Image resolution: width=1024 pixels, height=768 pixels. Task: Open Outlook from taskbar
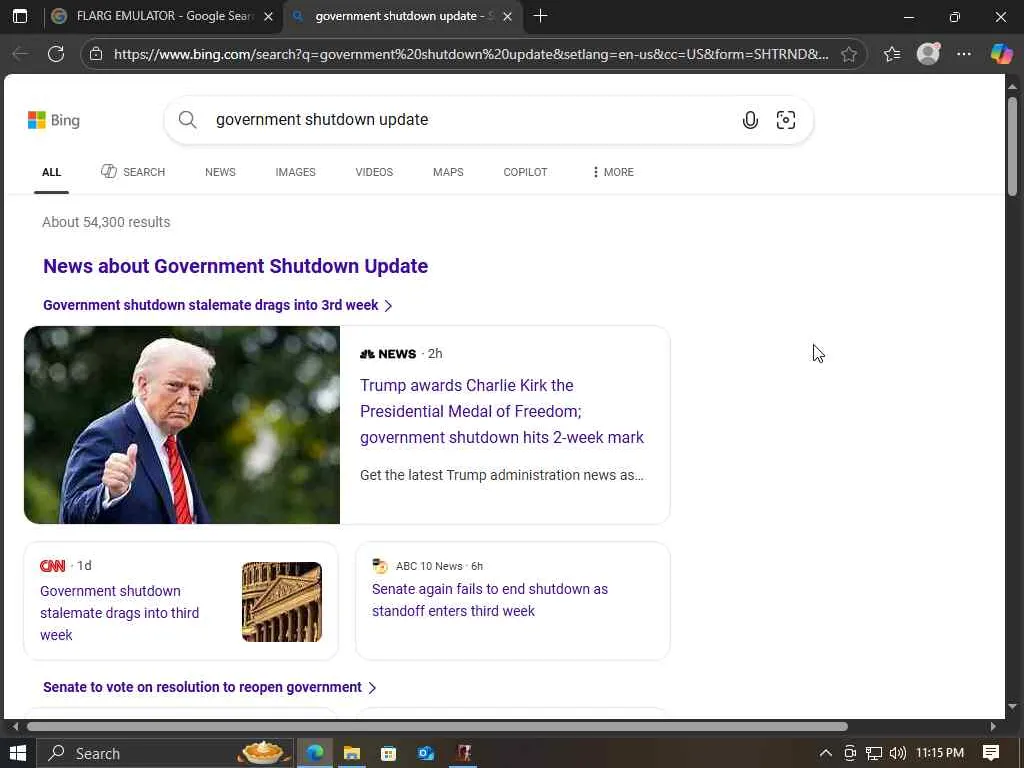[x=426, y=754]
